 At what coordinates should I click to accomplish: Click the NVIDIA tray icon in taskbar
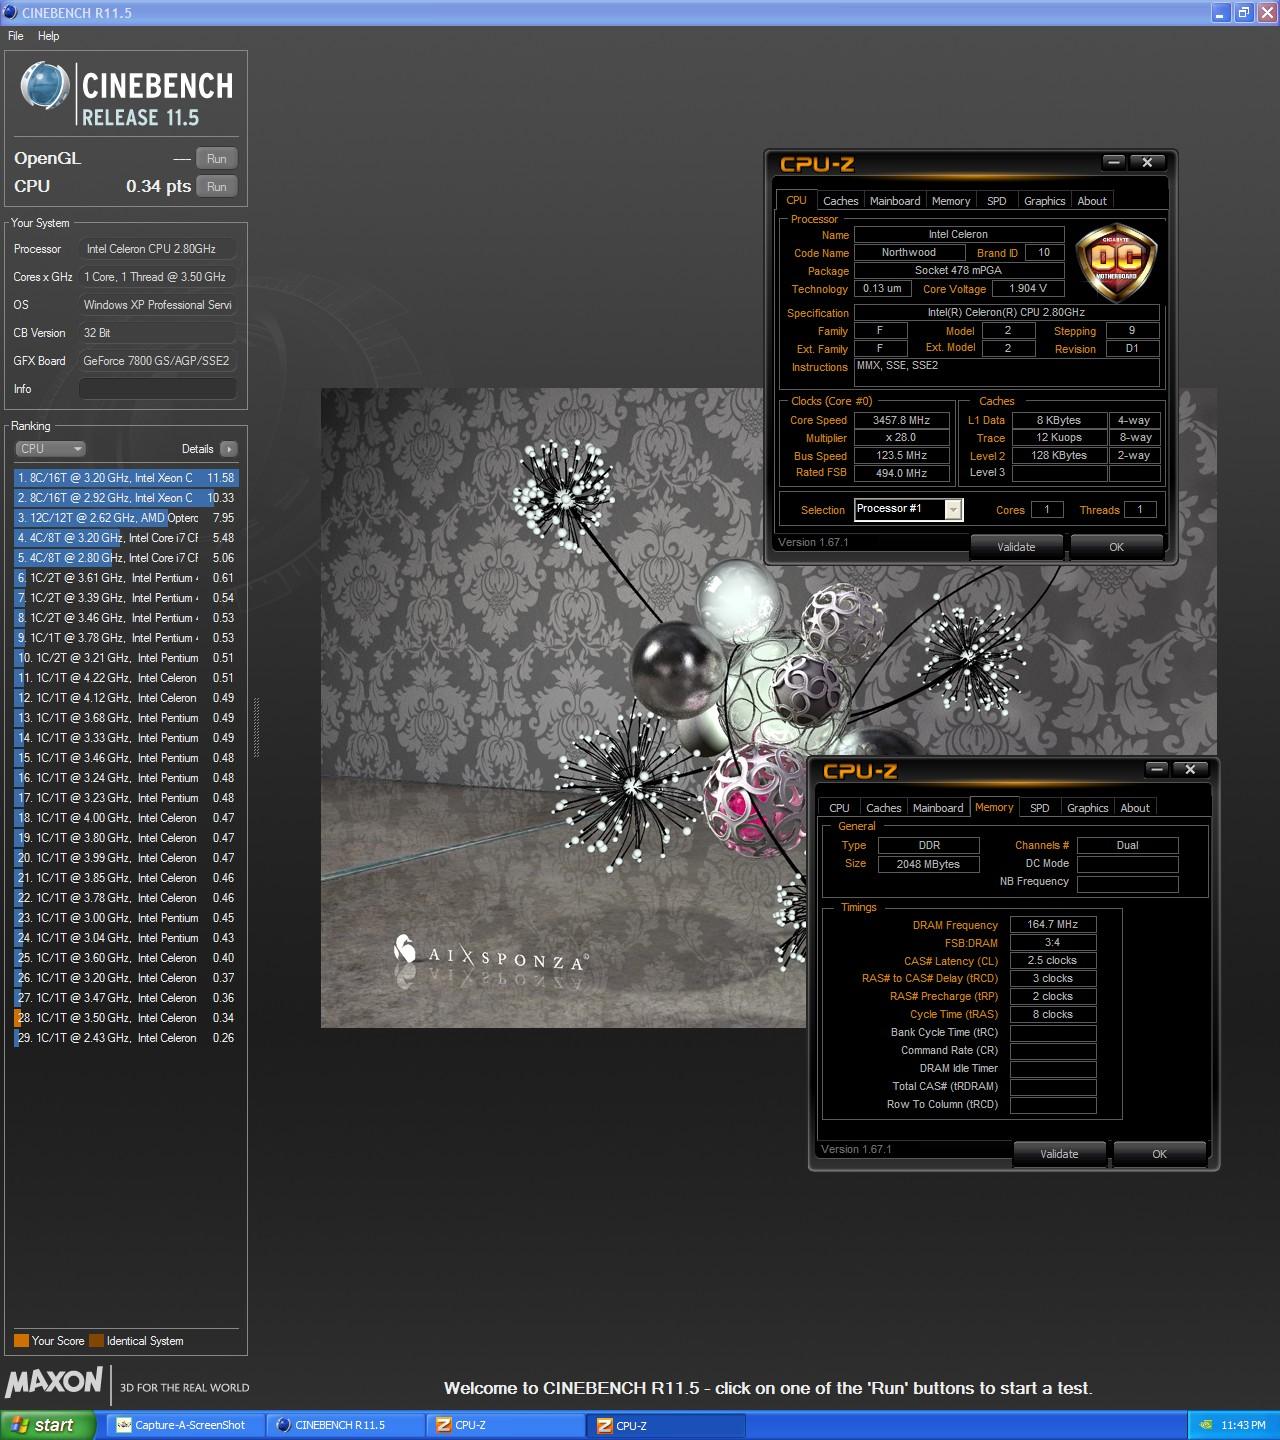tap(1206, 1425)
